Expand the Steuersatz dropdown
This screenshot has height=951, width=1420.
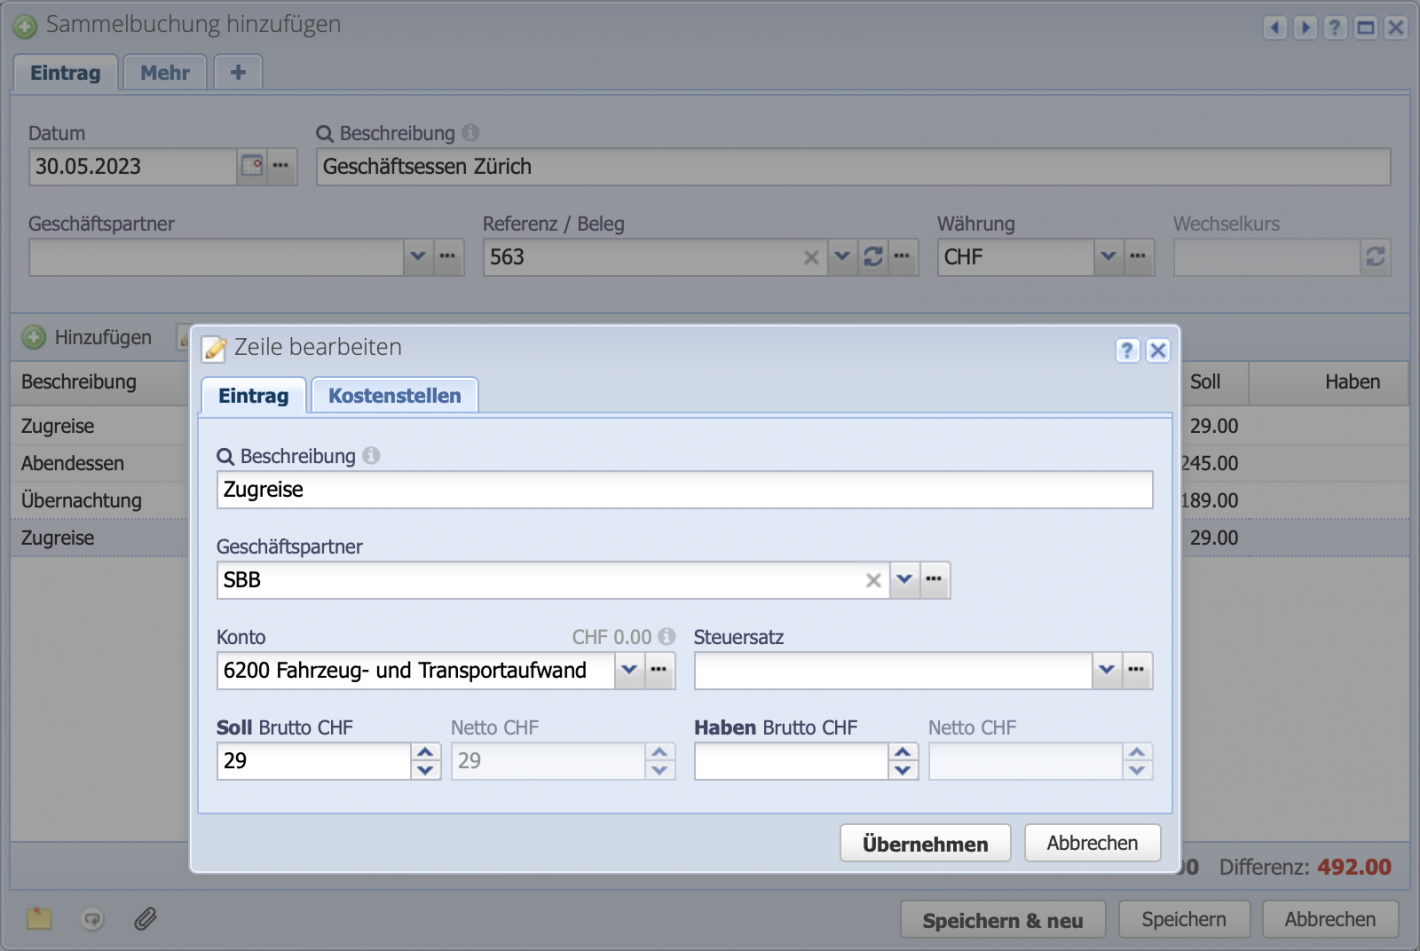pos(1106,670)
